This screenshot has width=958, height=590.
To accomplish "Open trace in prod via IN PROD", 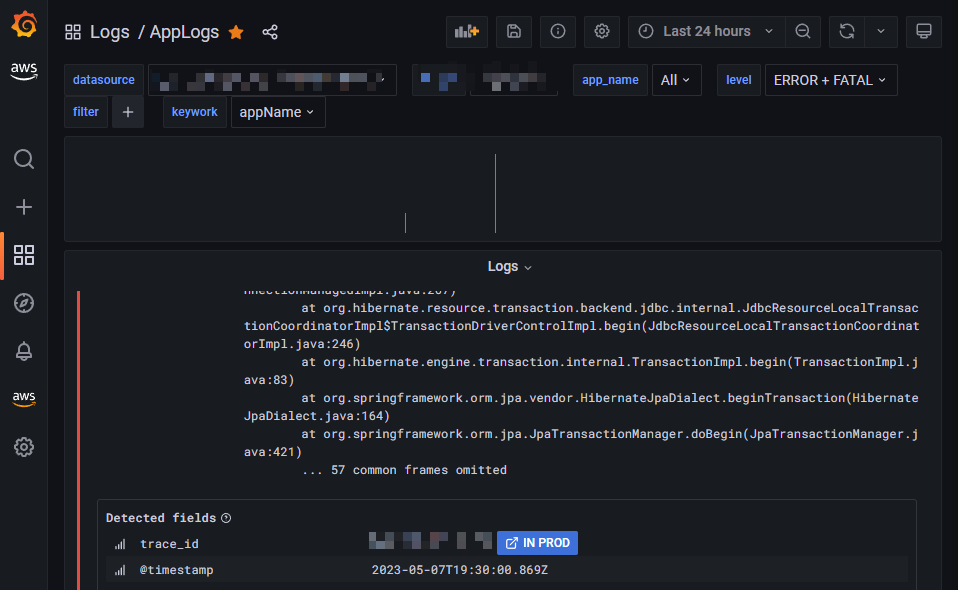I will [537, 542].
